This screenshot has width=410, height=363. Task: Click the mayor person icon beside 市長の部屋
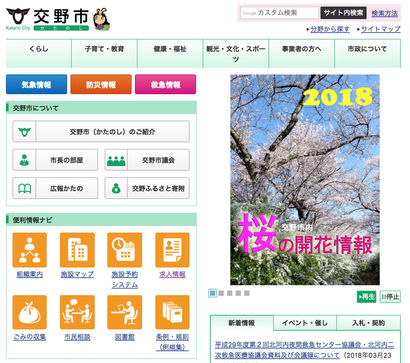click(24, 160)
